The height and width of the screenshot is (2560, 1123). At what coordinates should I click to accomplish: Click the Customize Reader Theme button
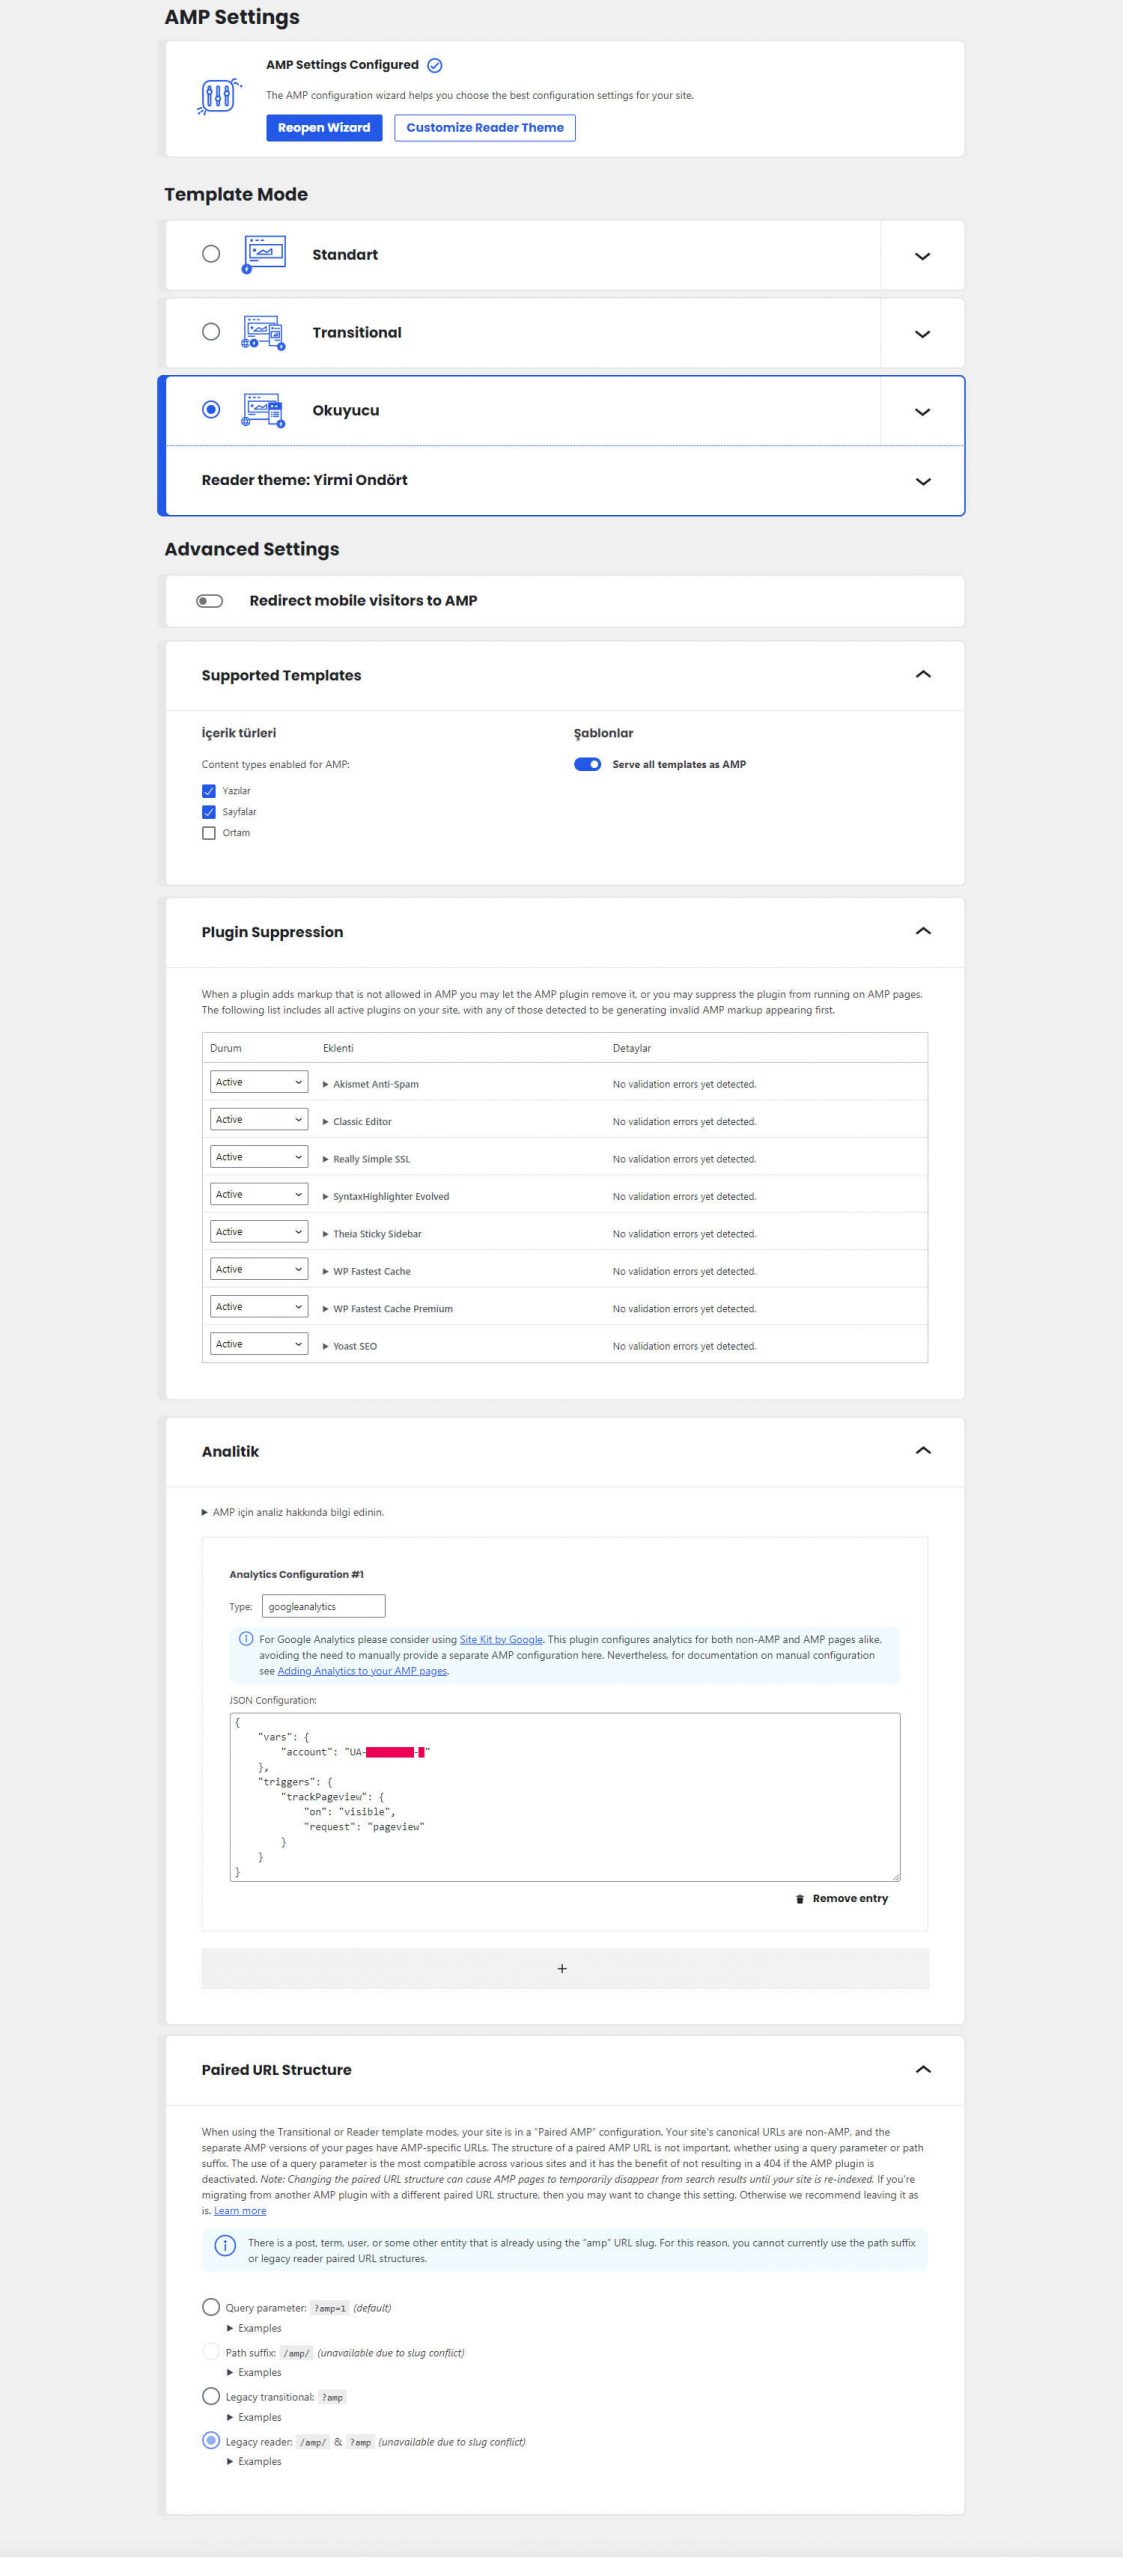484,128
